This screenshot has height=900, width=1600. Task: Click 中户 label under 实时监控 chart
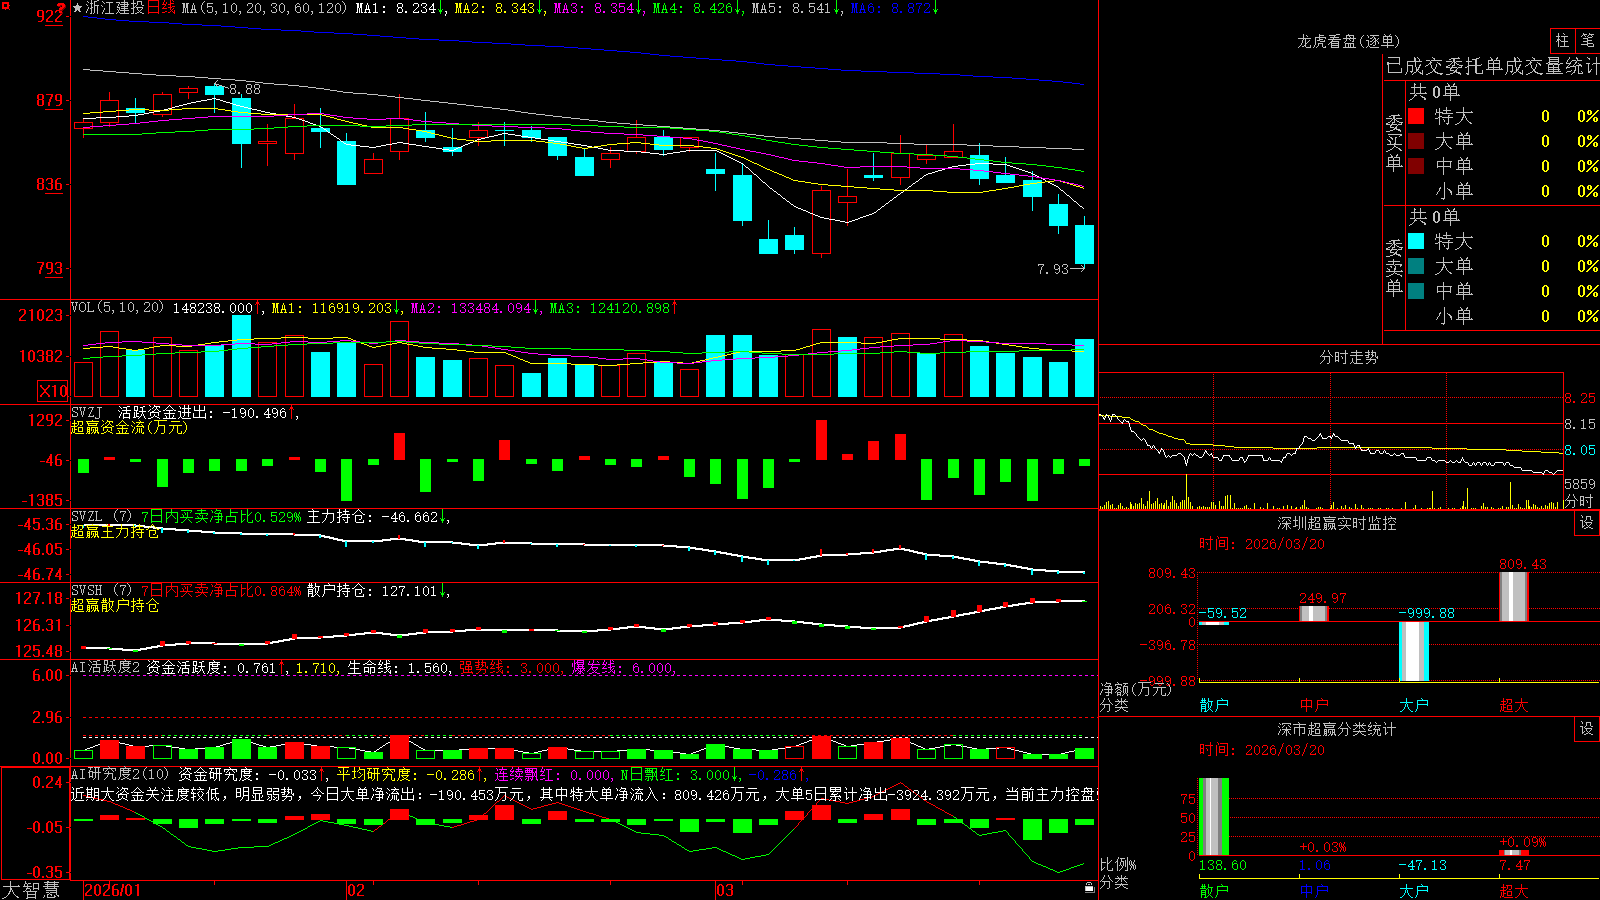coord(1314,705)
